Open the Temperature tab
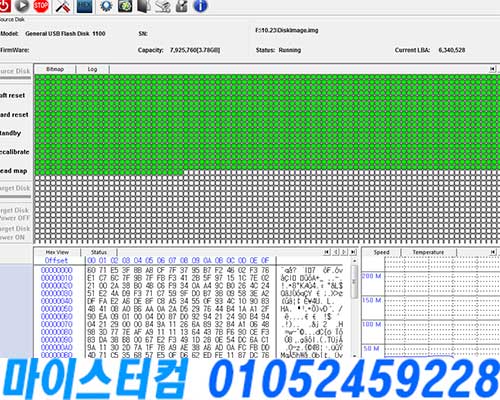The image size is (500, 400). coord(428,252)
